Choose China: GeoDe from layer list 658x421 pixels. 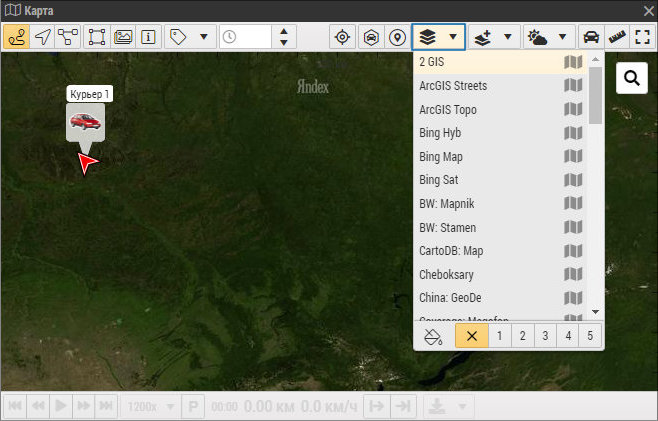click(x=499, y=298)
